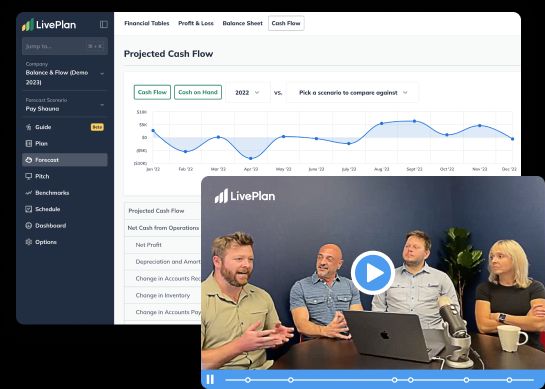Click the Feb '22 axis label
This screenshot has width=545, height=389.
click(186, 169)
